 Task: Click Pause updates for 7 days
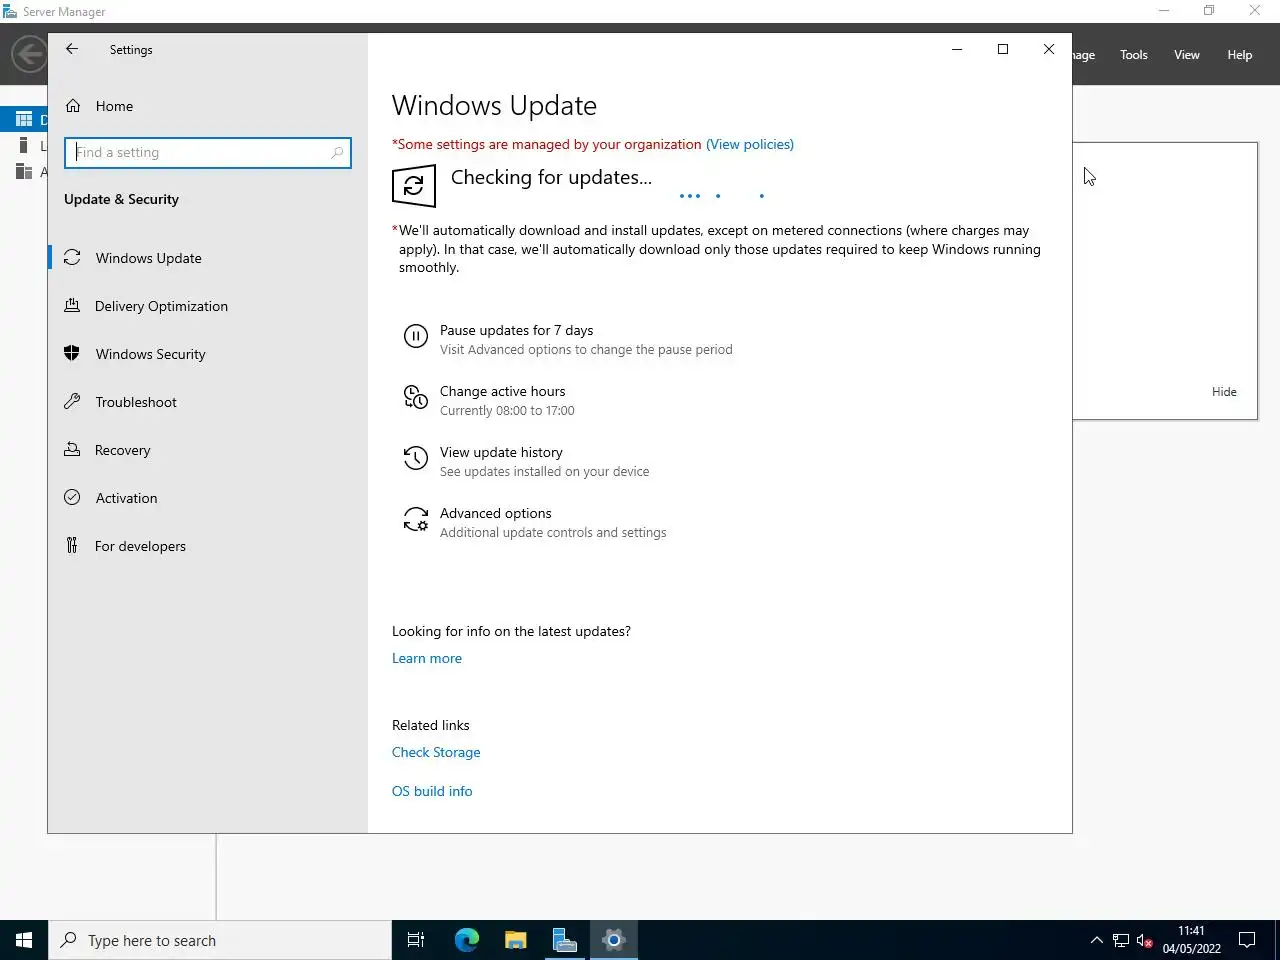(516, 330)
